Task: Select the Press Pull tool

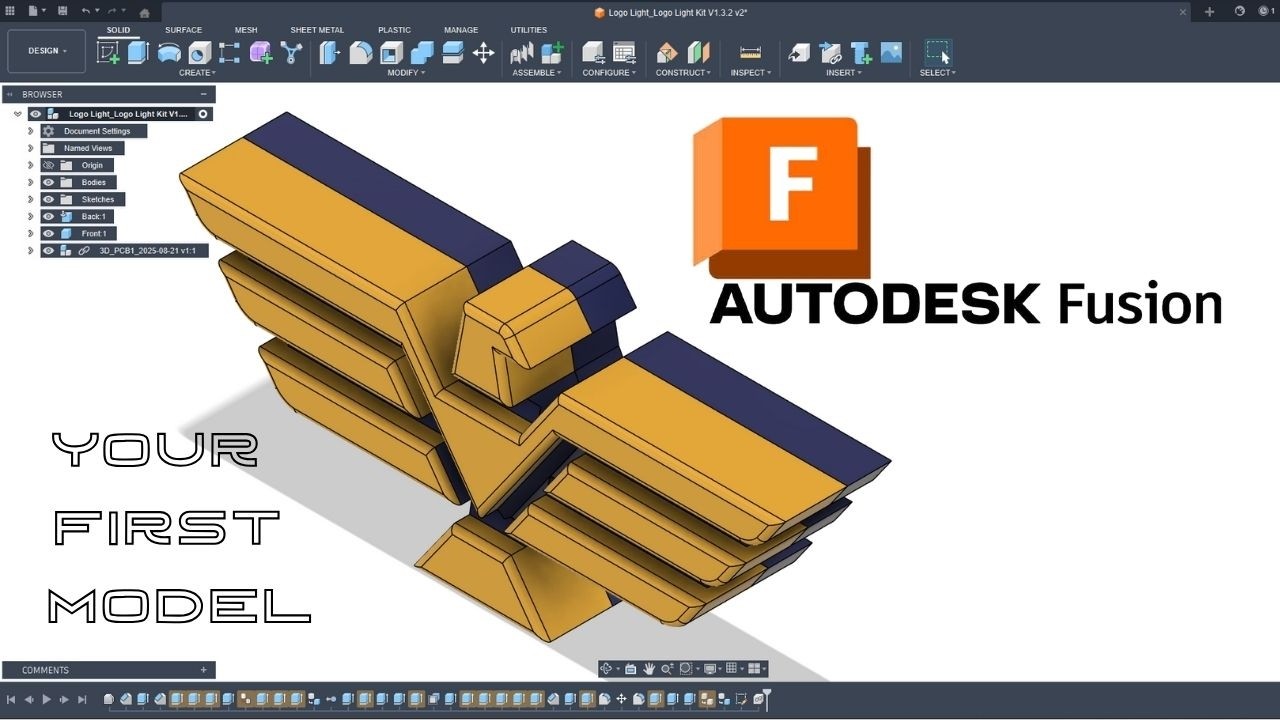Action: tap(330, 52)
